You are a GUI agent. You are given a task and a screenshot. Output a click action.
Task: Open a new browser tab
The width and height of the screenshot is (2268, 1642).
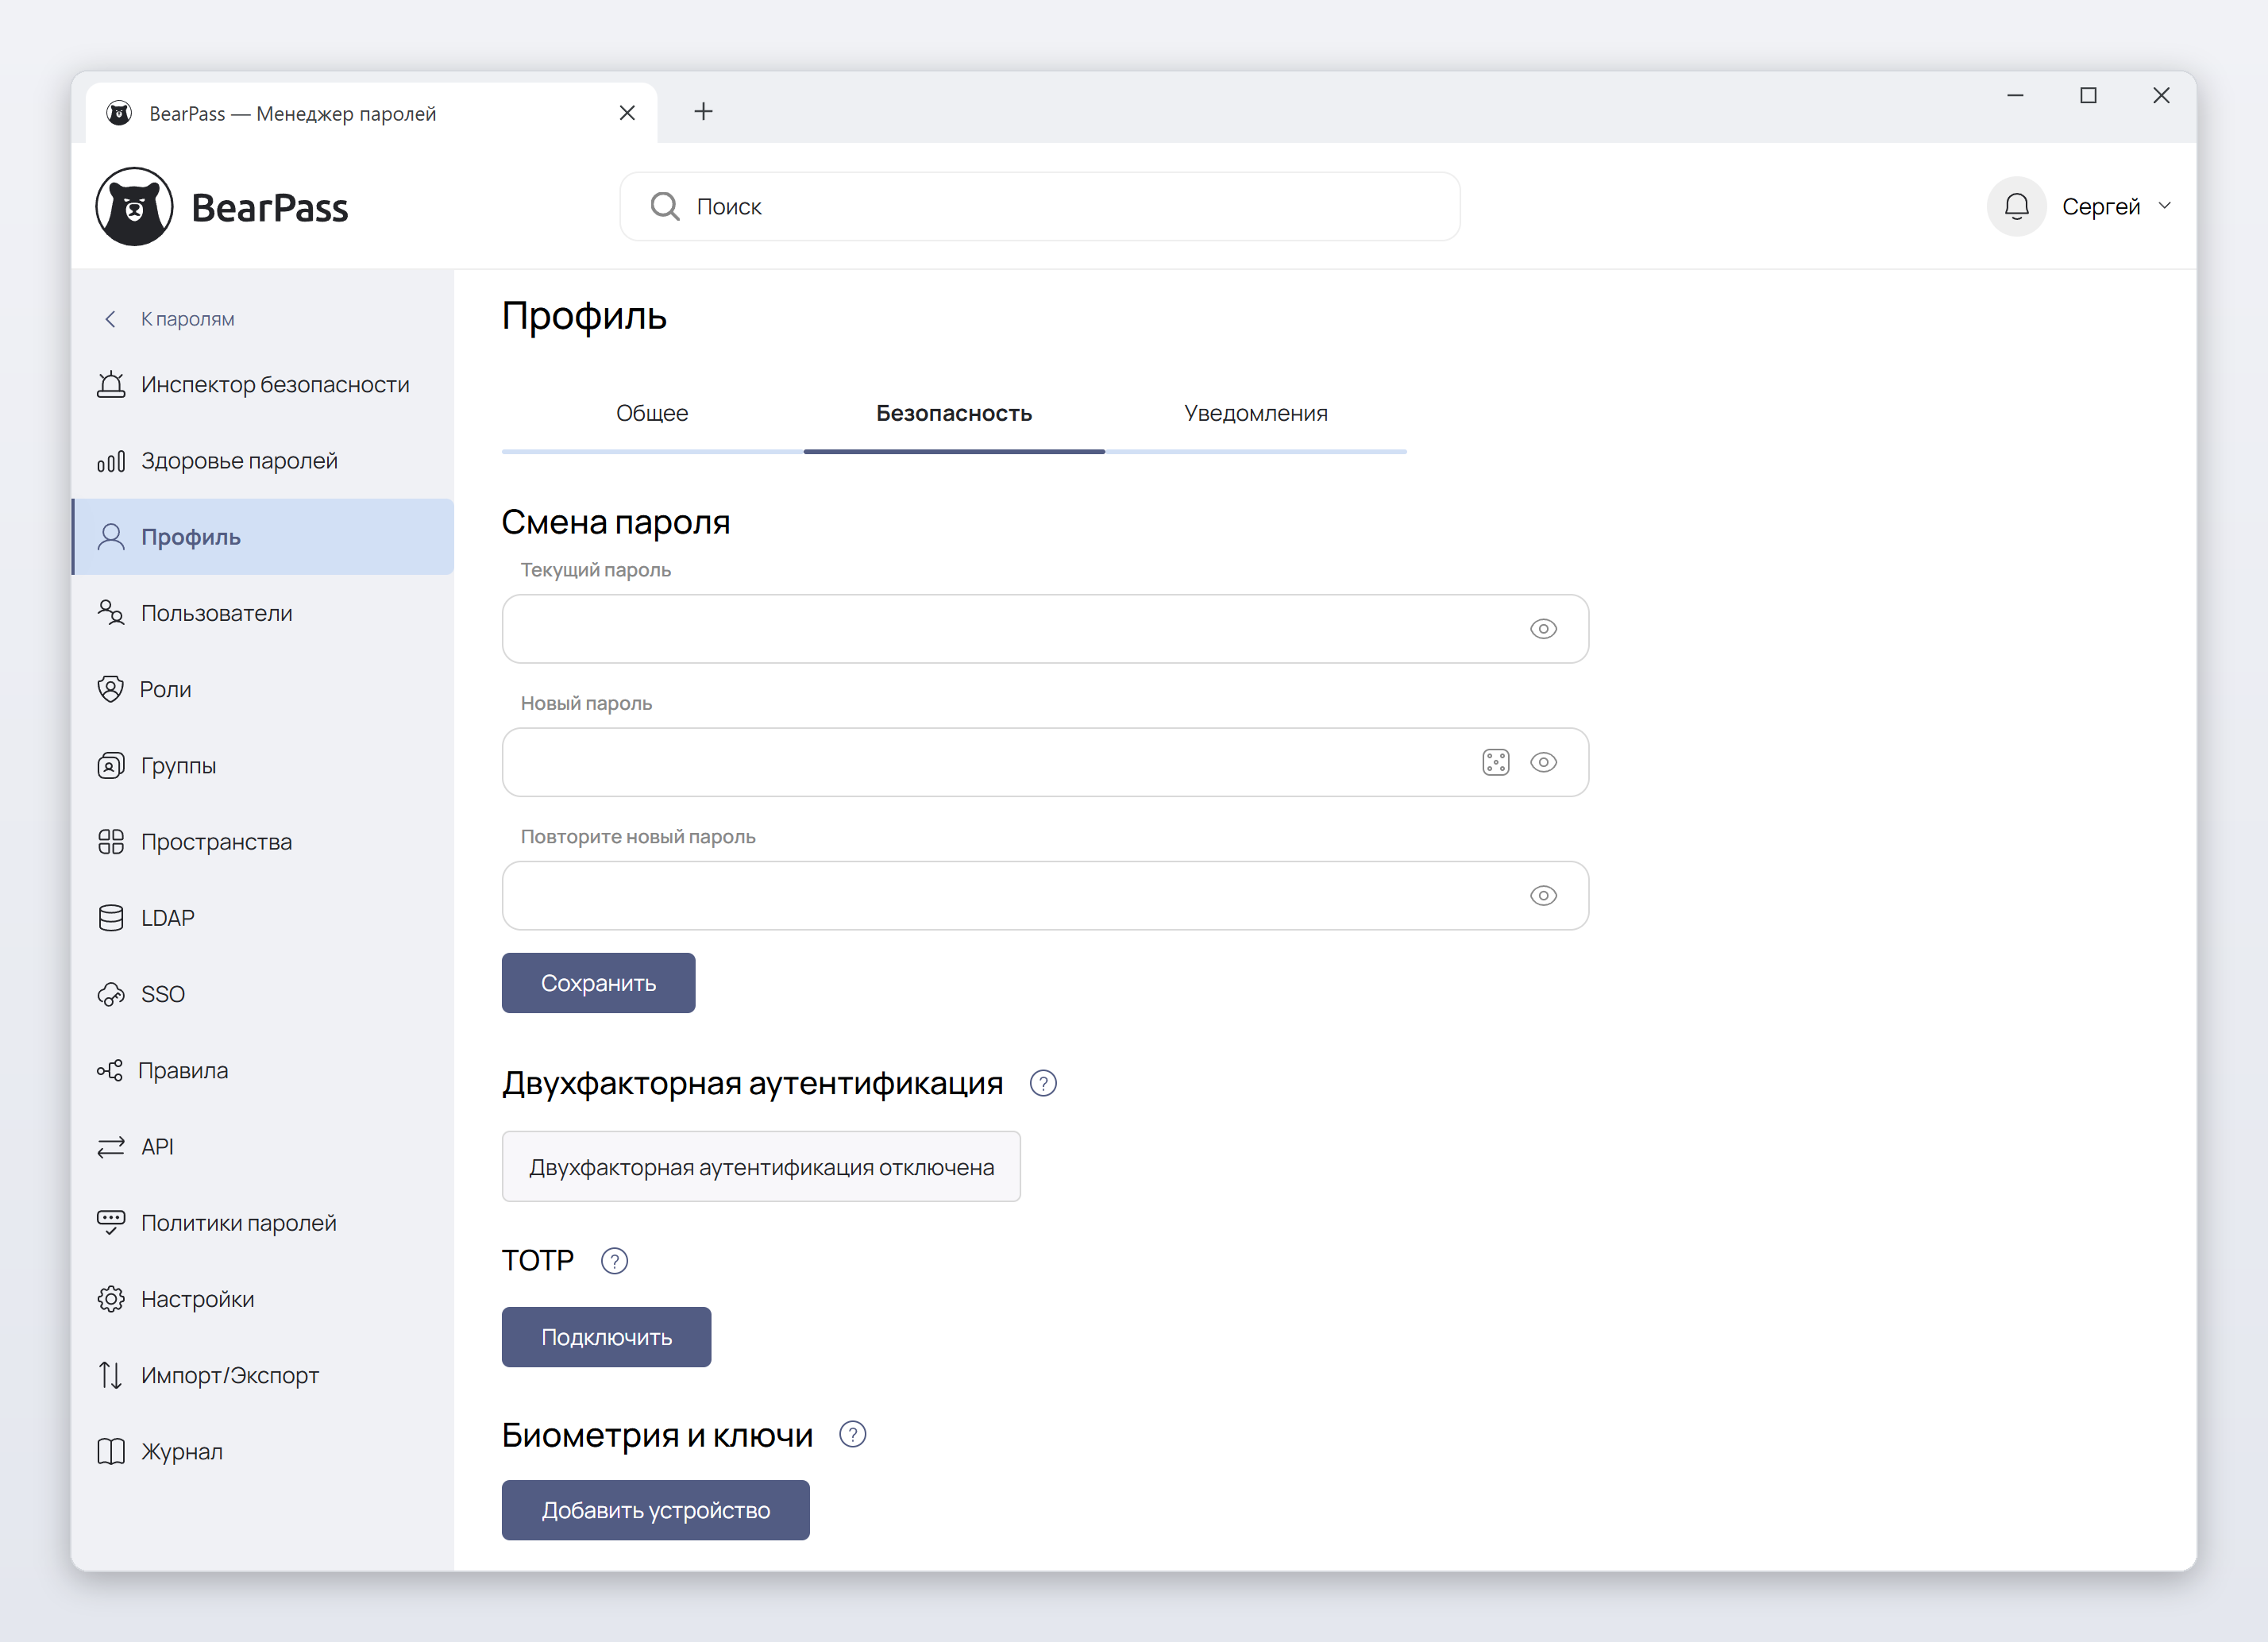(703, 112)
